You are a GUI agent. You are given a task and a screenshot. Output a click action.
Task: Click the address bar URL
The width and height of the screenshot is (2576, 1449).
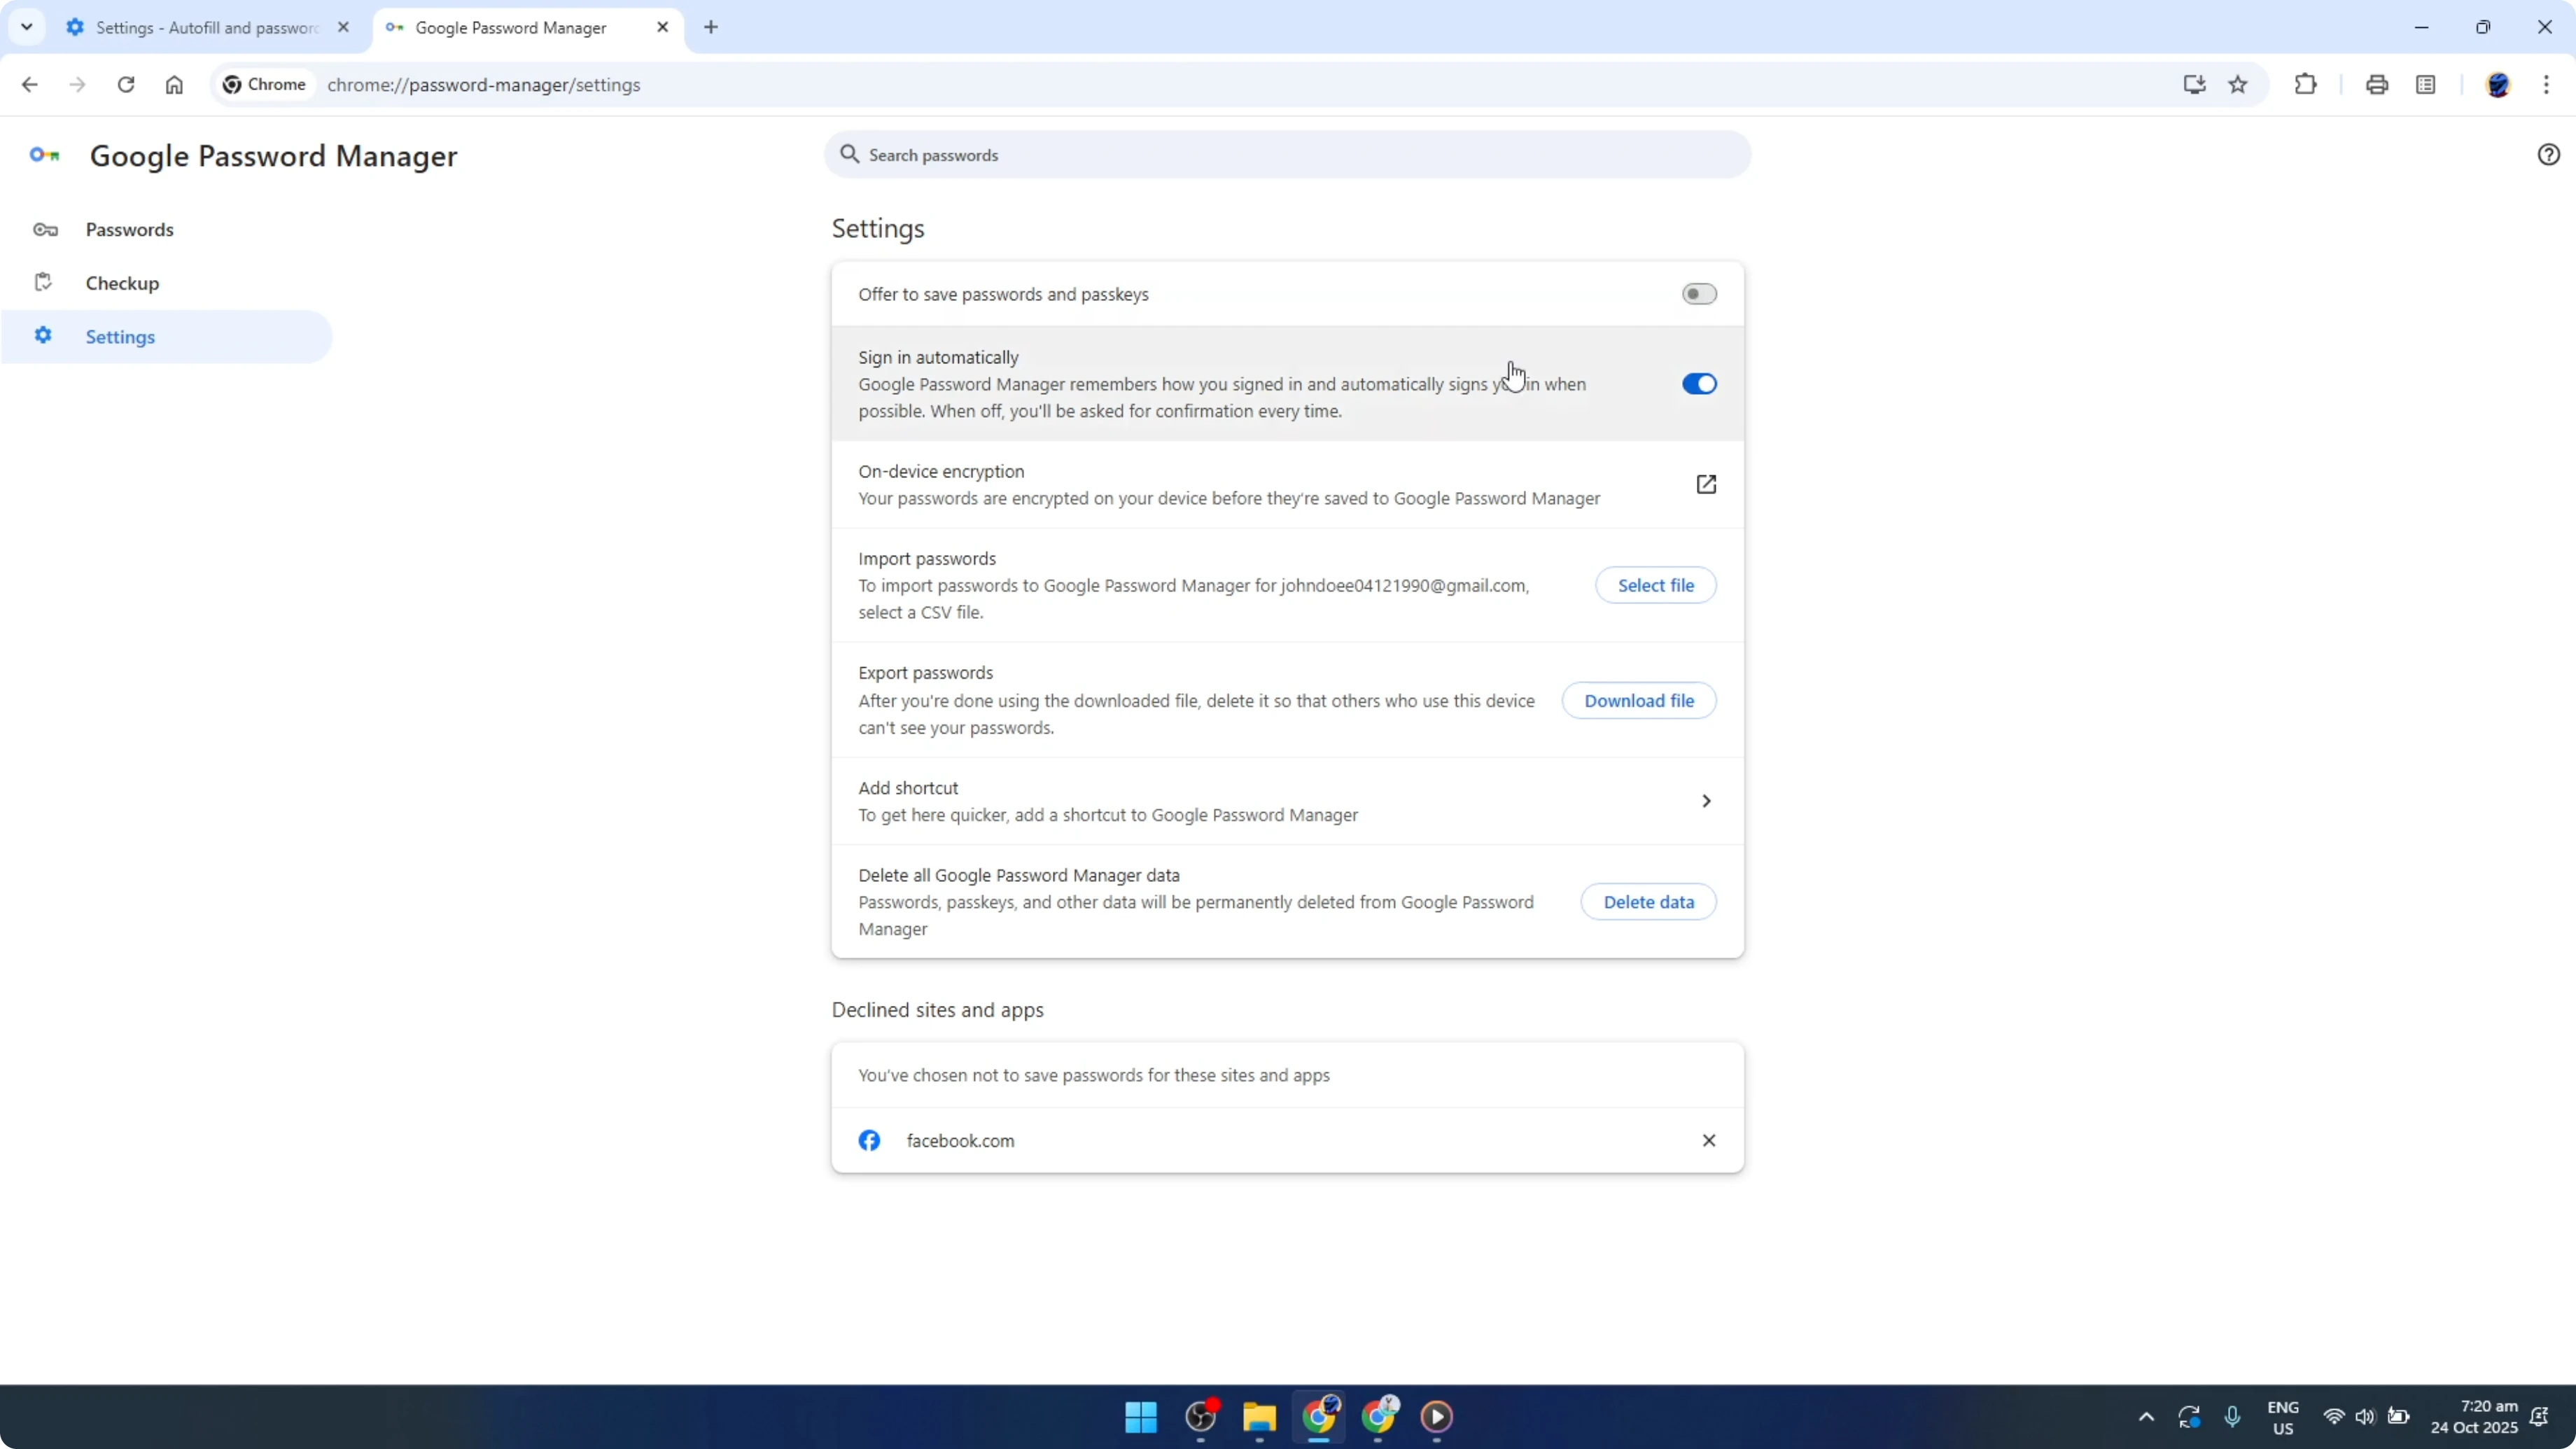click(x=484, y=85)
